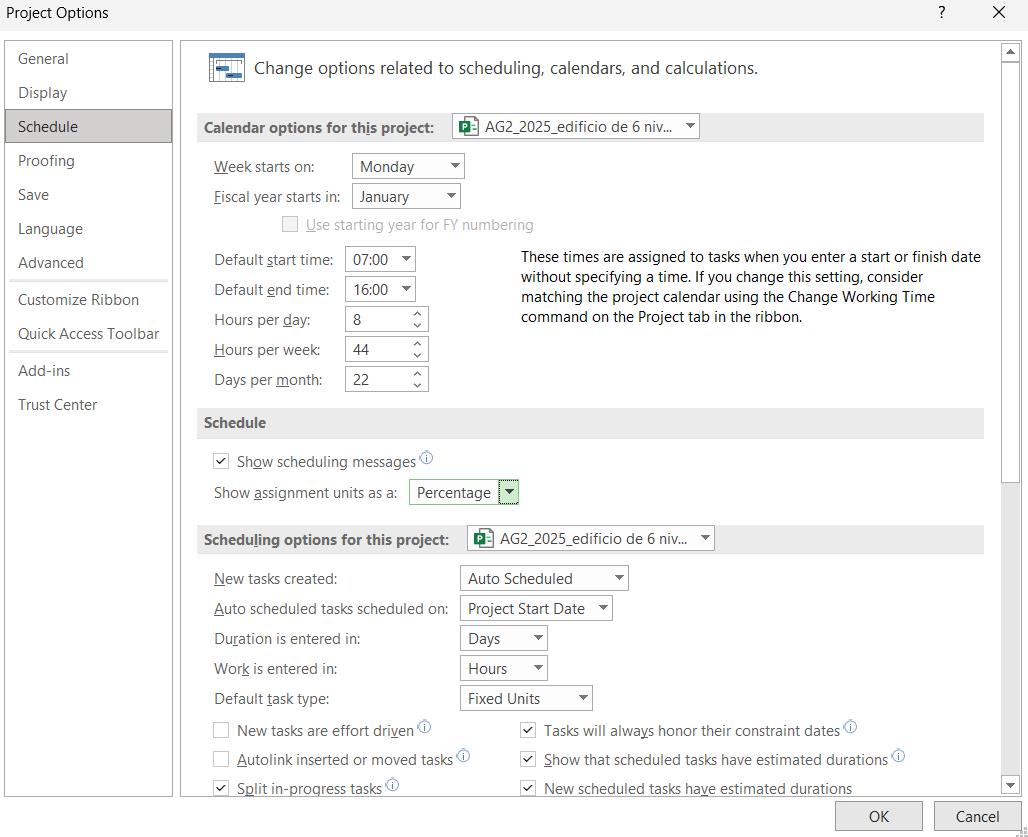Increase Hours per day using up spinner
This screenshot has width=1028, height=837.
pyautogui.click(x=418, y=314)
